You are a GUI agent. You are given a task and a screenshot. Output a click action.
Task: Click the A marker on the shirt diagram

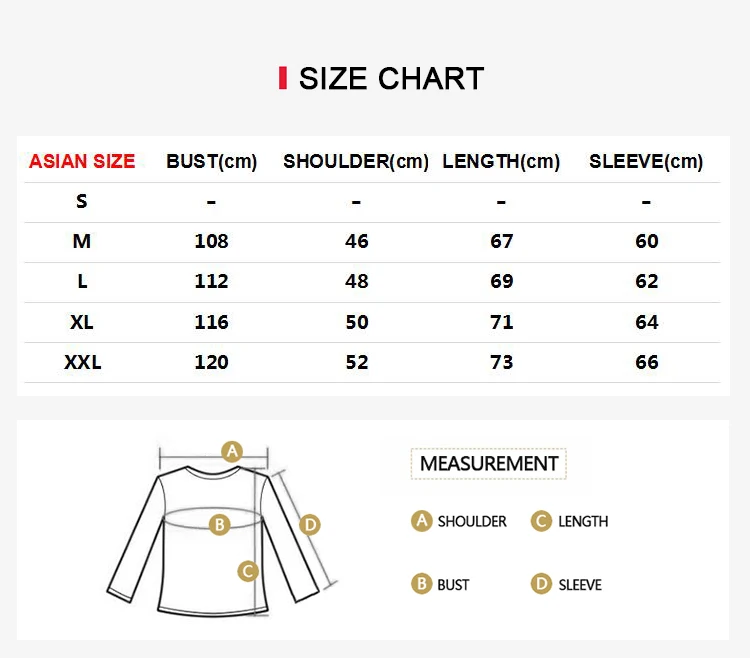[232, 451]
